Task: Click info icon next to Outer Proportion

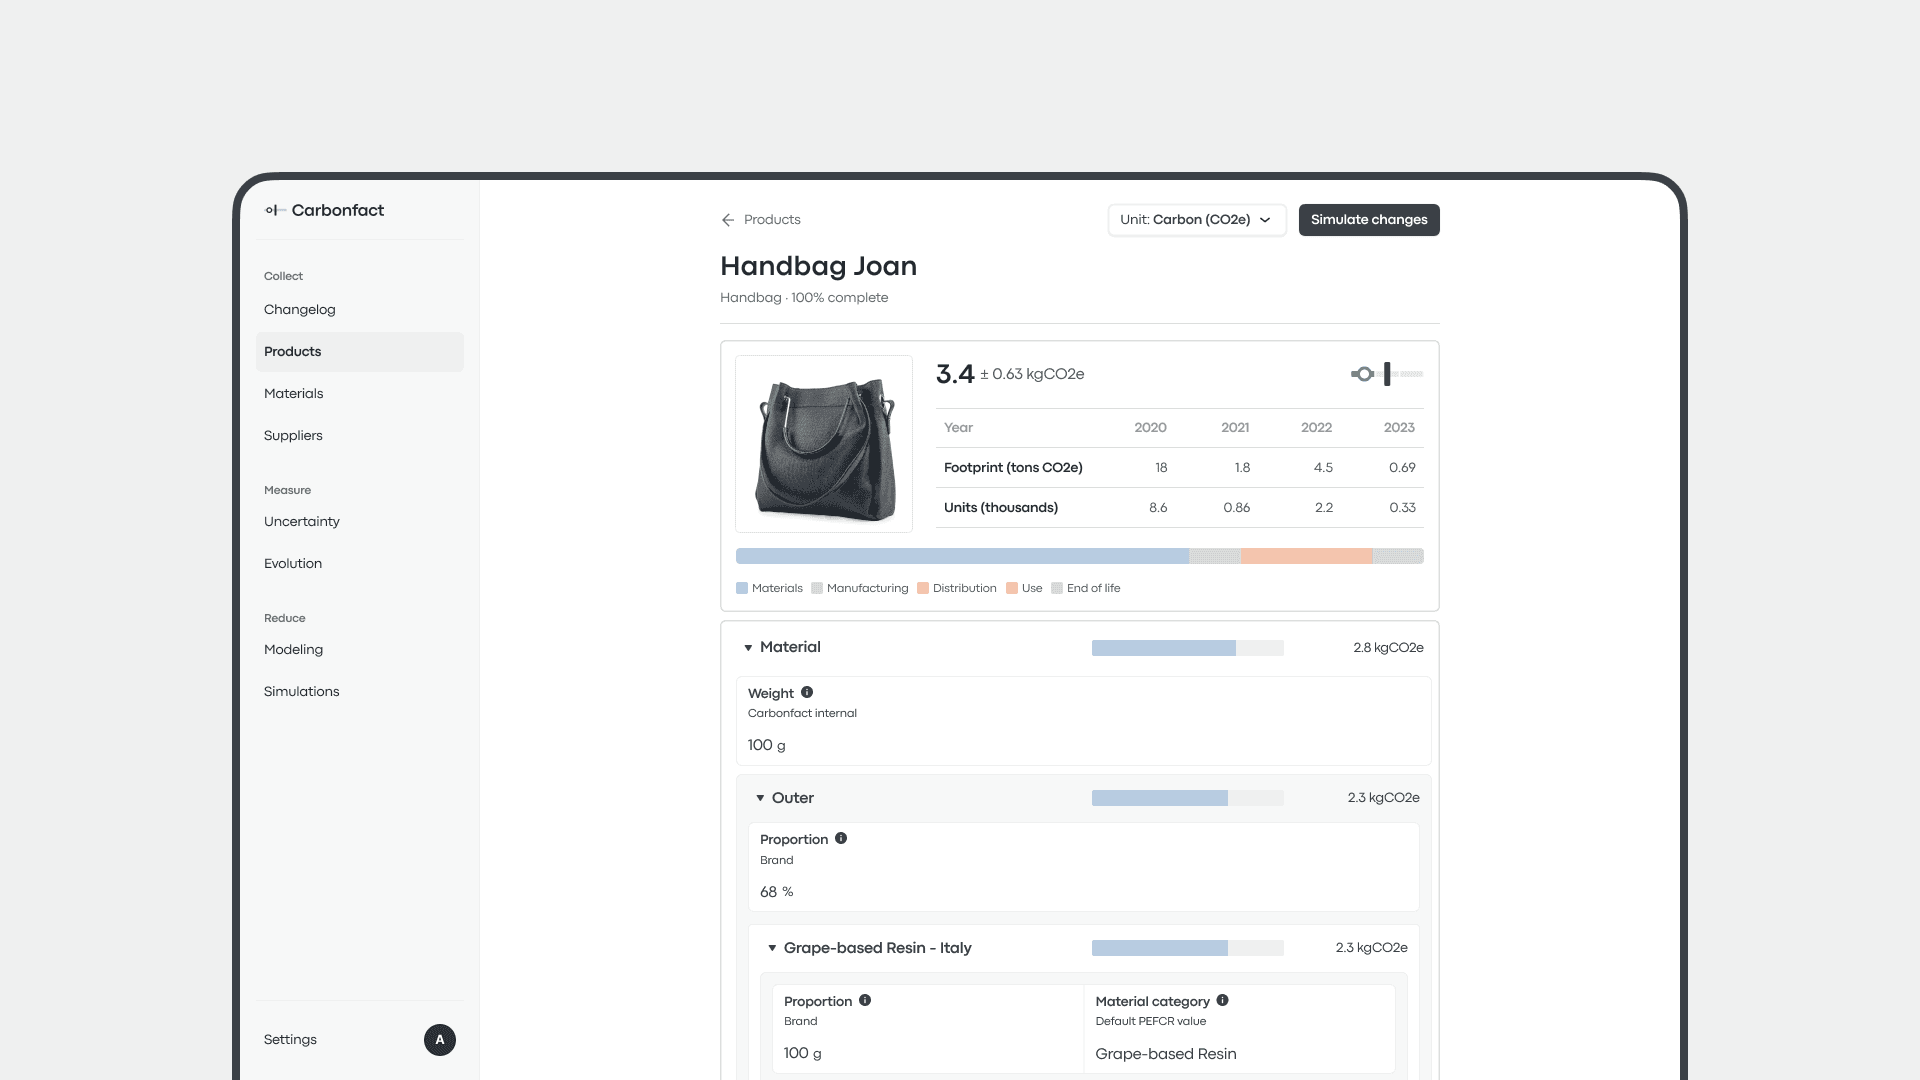Action: tap(841, 838)
